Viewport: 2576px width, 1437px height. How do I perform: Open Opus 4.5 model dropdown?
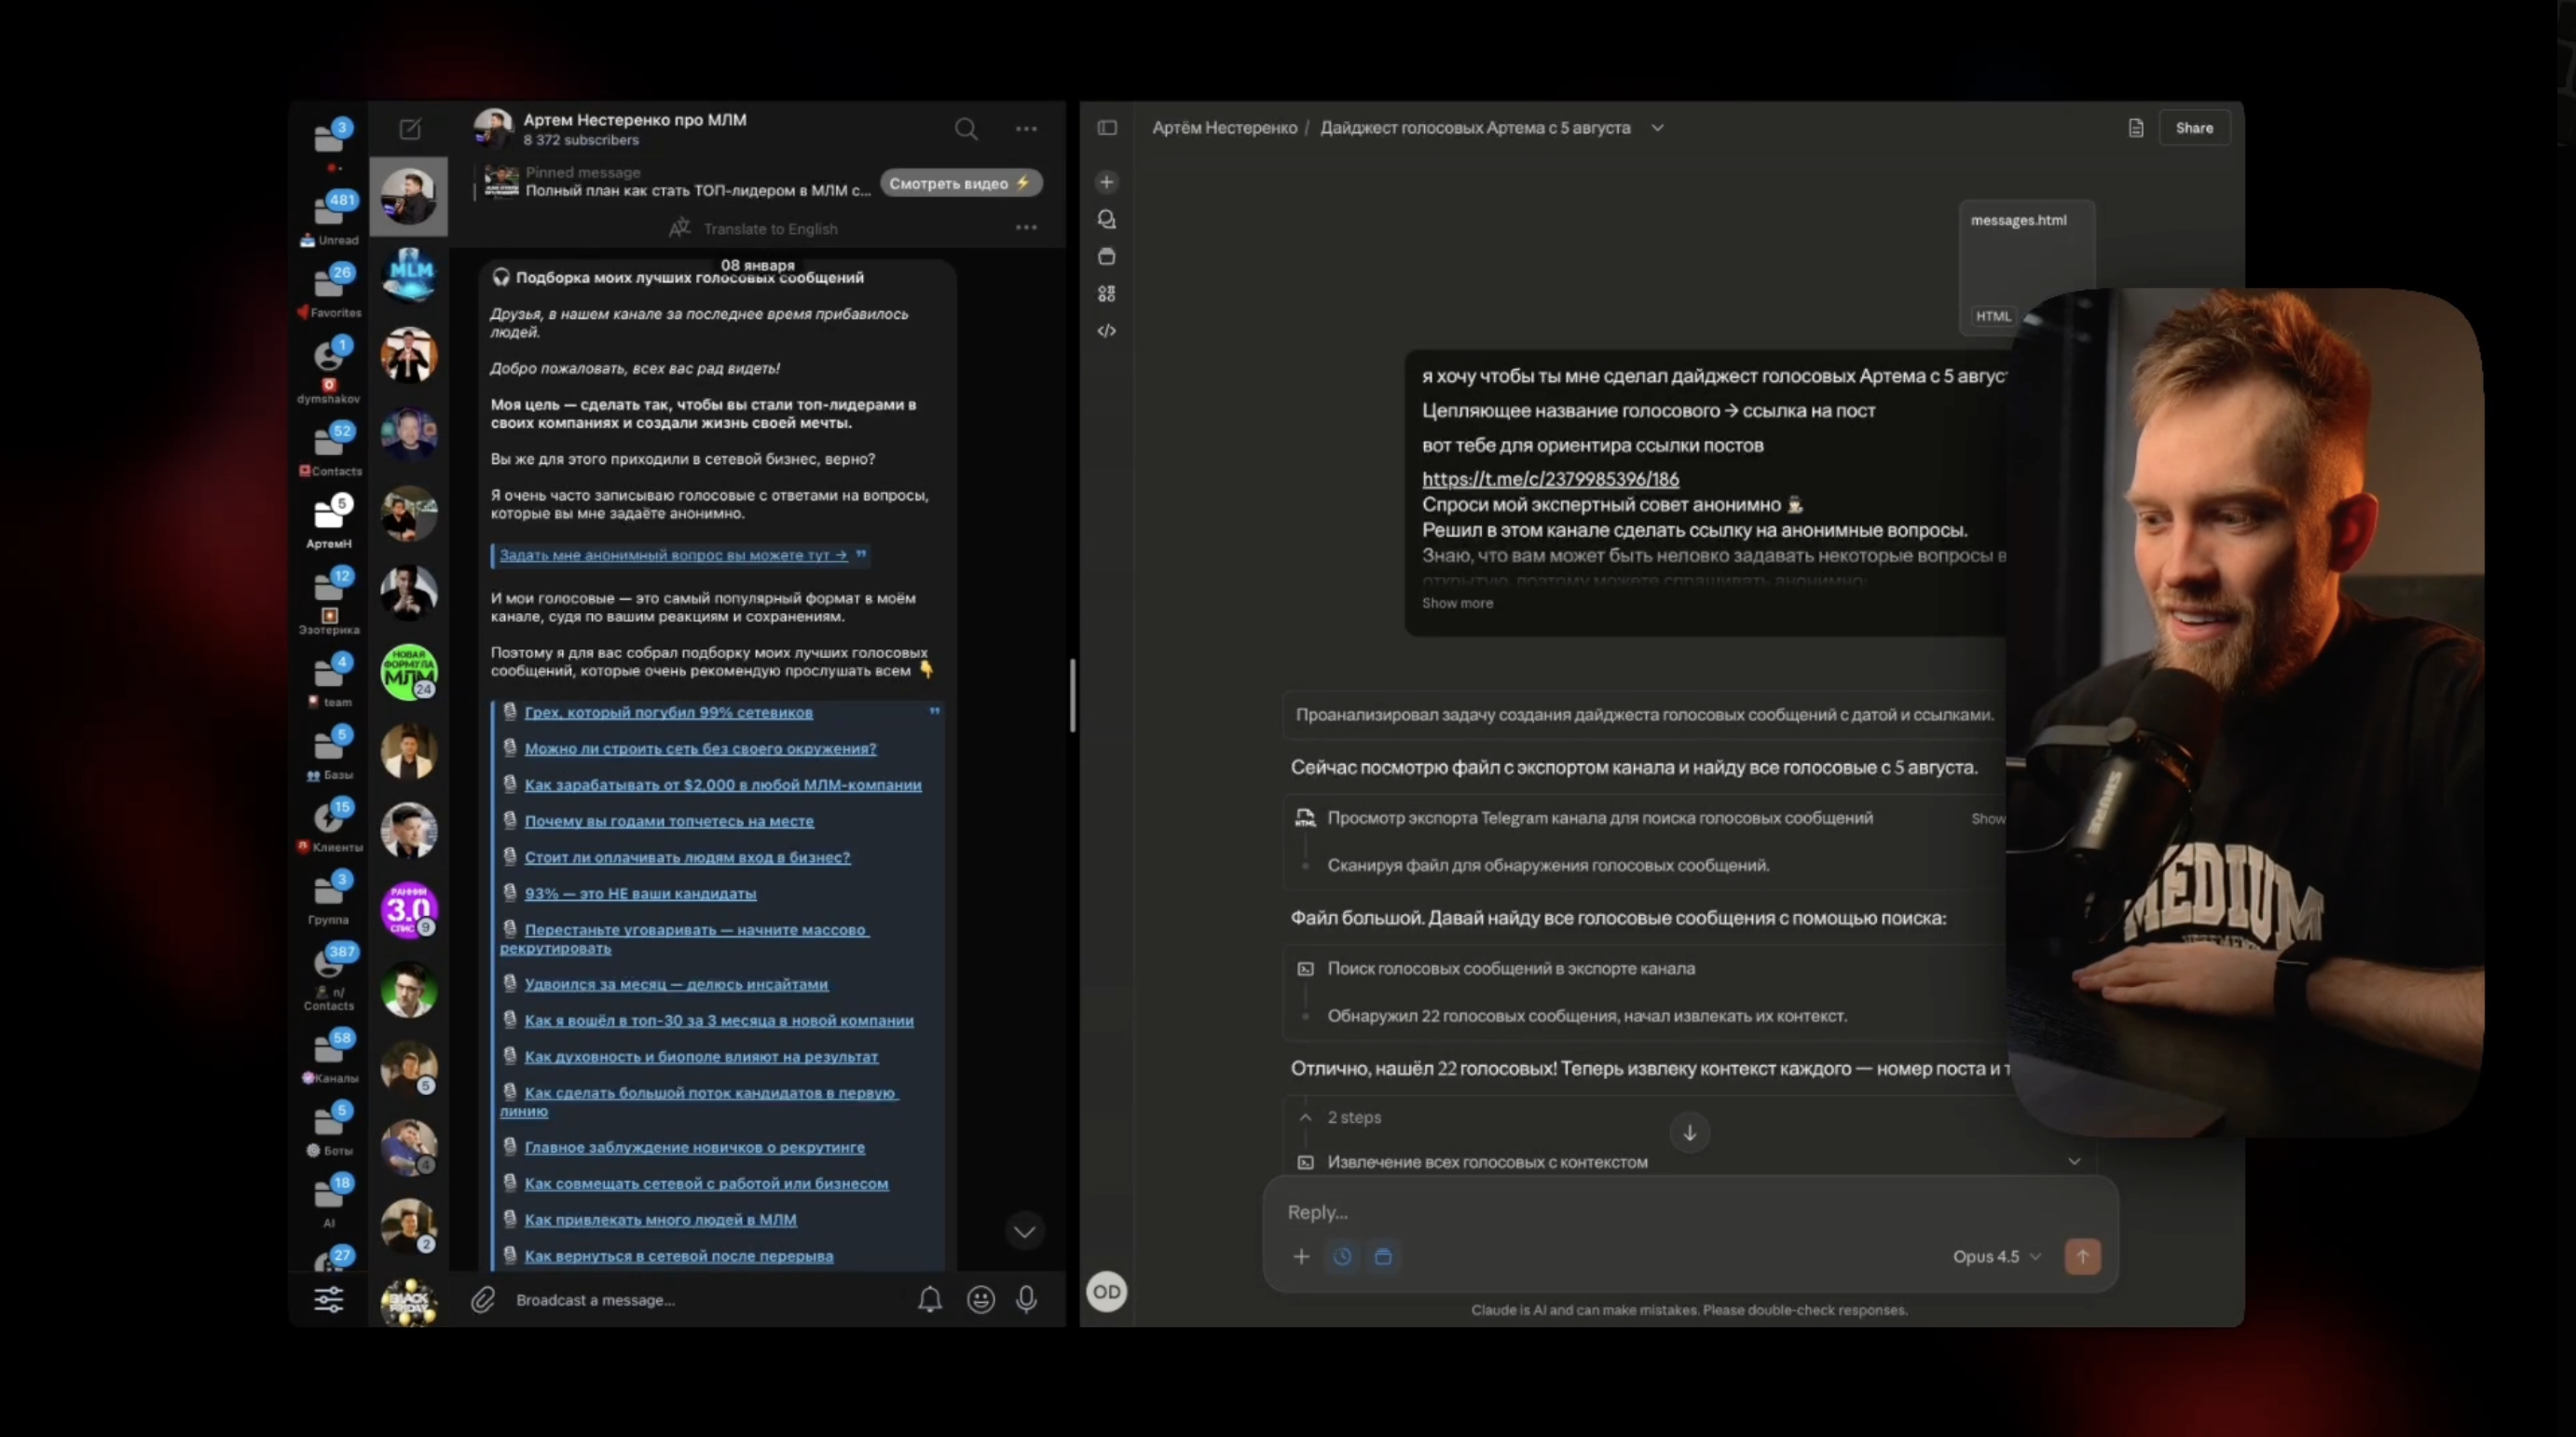pyautogui.click(x=1997, y=1257)
